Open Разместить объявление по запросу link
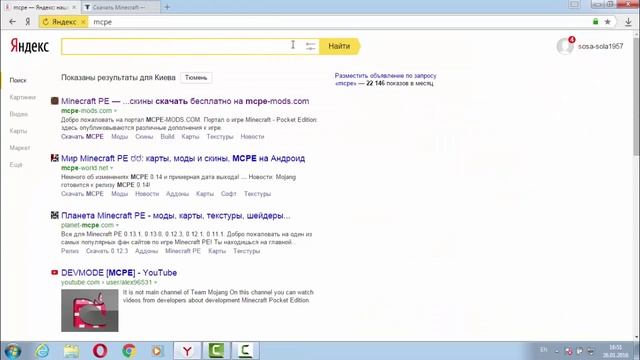Screen dimensions: 640x360 click(x=385, y=76)
